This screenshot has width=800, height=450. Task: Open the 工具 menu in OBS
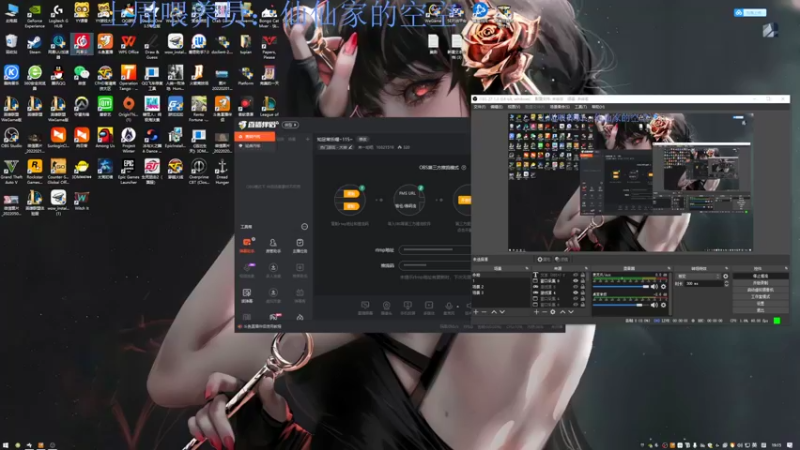click(x=581, y=107)
